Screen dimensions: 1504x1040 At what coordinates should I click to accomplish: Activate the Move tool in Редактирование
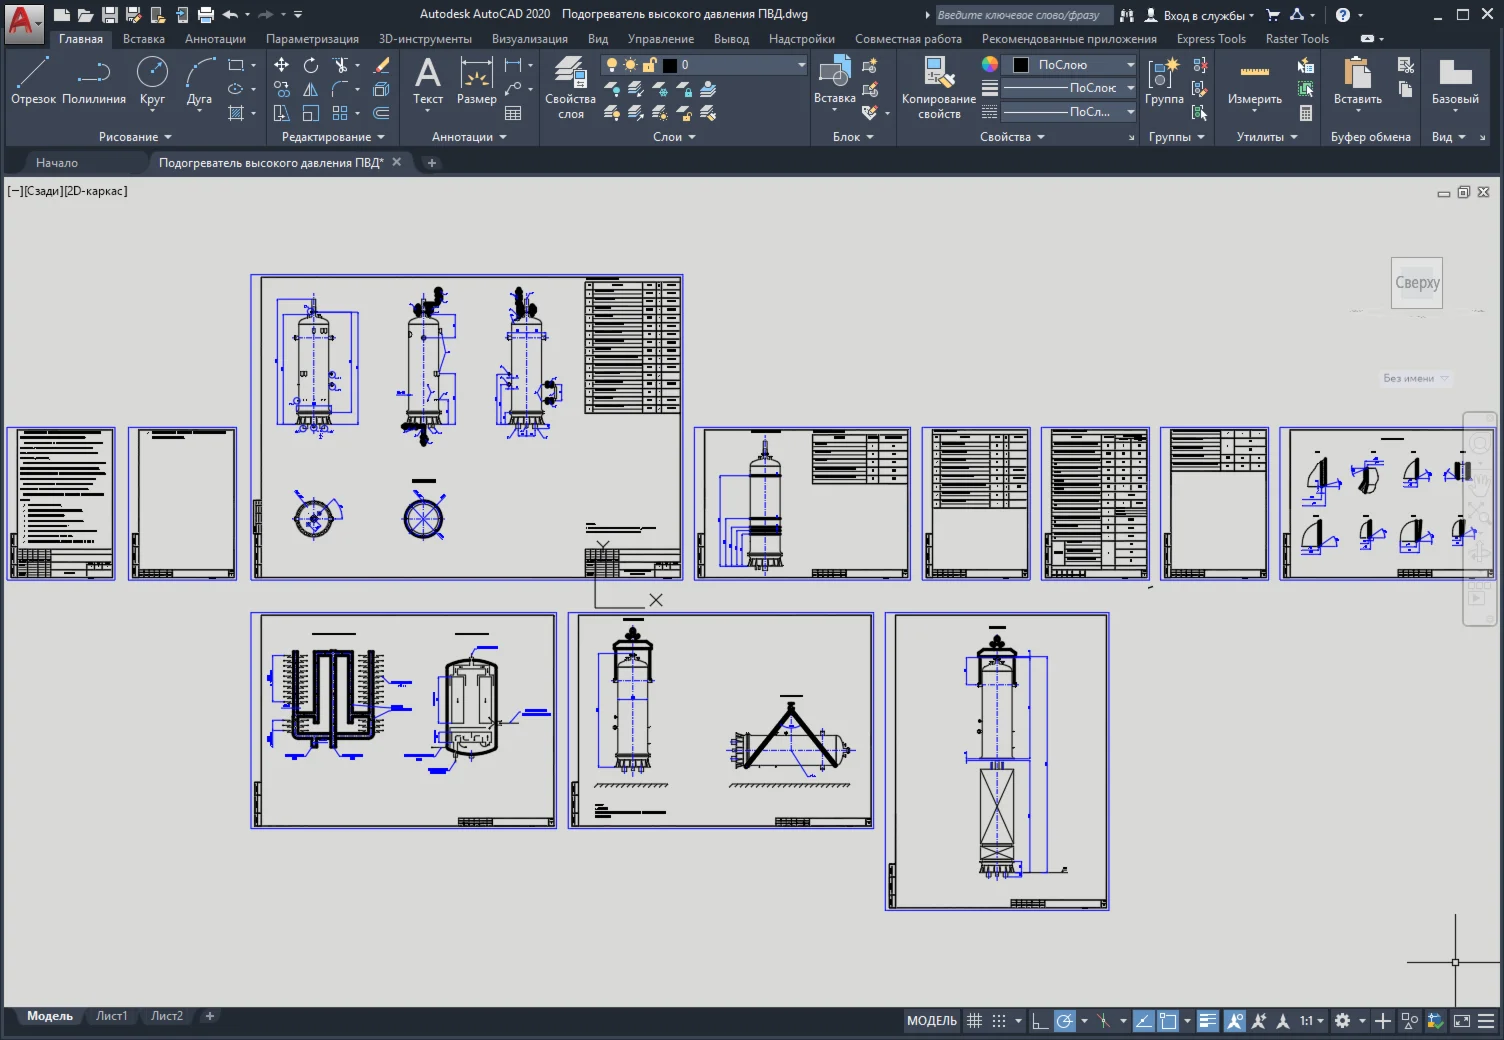282,65
